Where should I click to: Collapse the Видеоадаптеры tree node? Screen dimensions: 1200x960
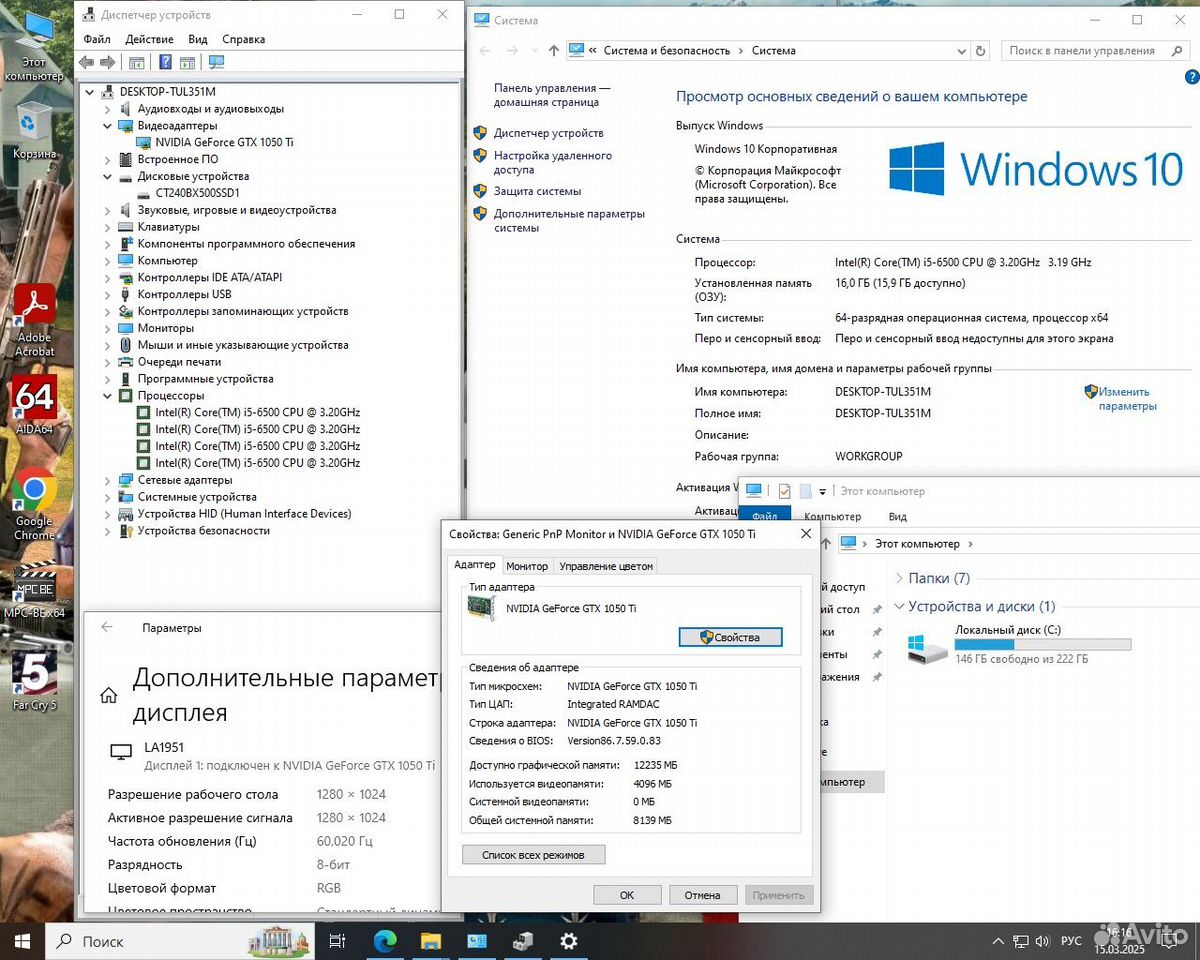pos(108,126)
